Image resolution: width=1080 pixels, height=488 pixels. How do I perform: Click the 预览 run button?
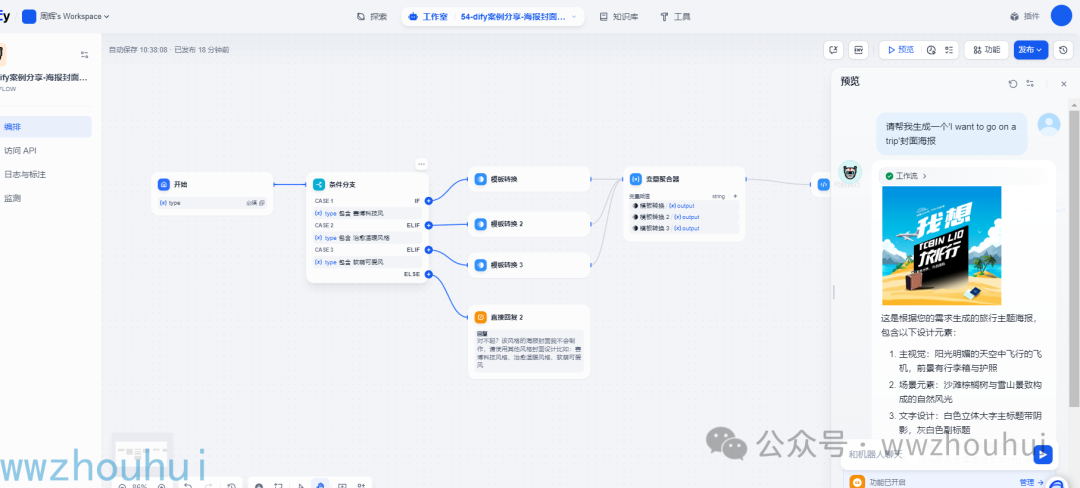pyautogui.click(x=901, y=50)
